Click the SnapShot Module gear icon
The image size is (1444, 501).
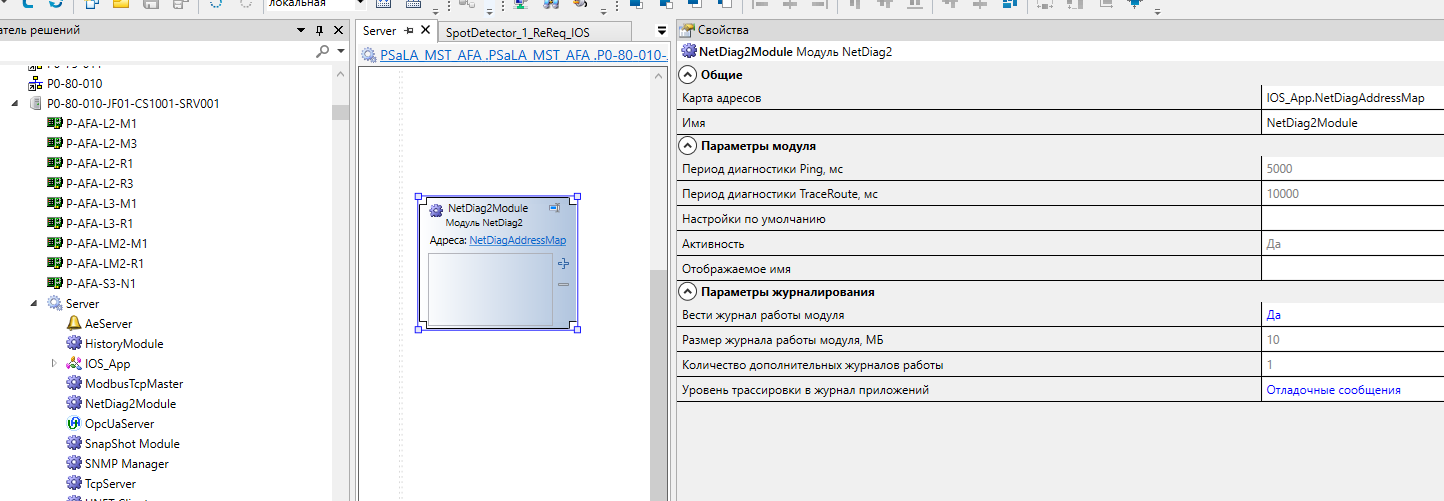74,443
